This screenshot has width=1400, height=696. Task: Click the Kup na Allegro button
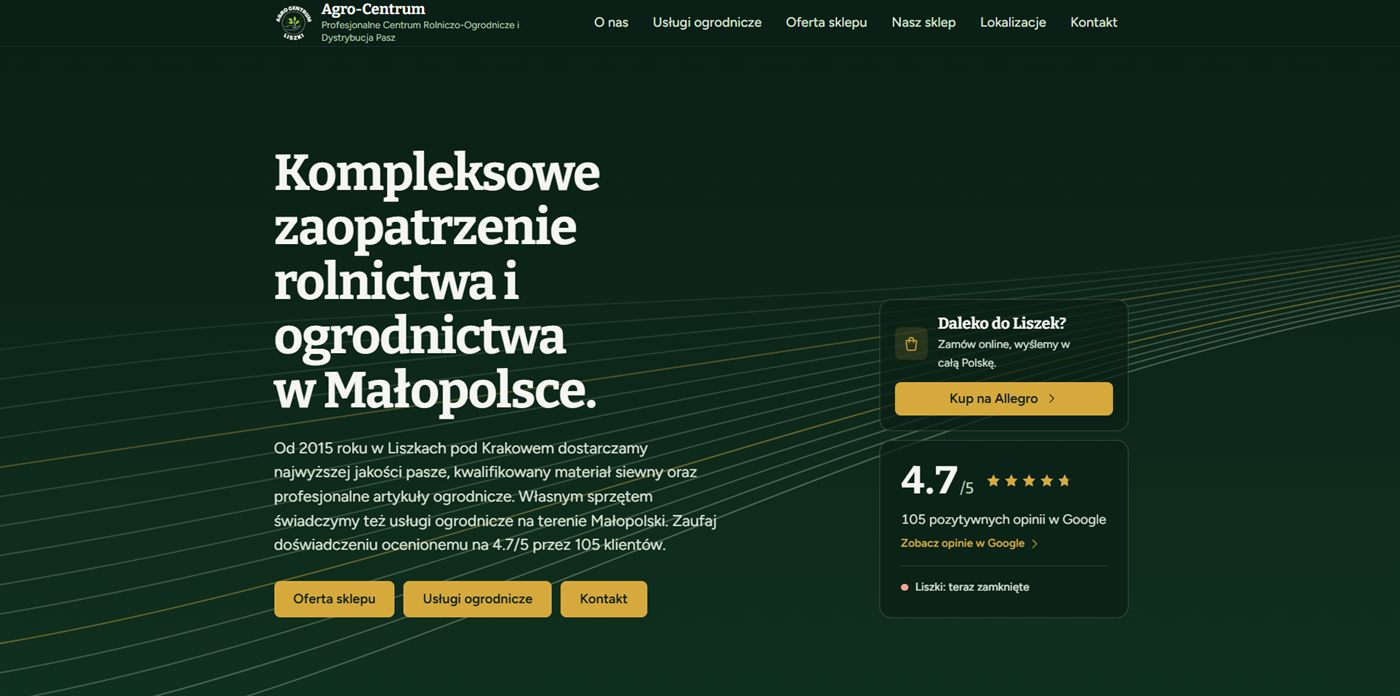1003,399
